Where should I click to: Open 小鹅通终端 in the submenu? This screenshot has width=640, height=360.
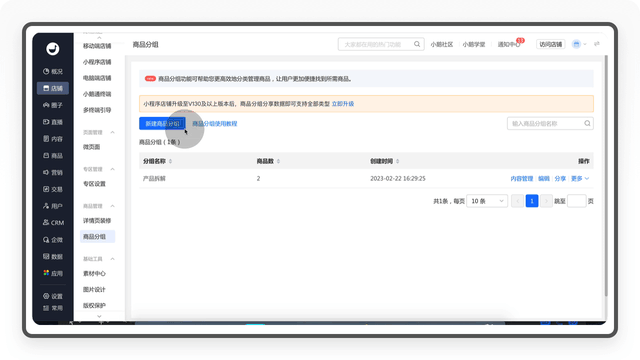tap(97, 94)
